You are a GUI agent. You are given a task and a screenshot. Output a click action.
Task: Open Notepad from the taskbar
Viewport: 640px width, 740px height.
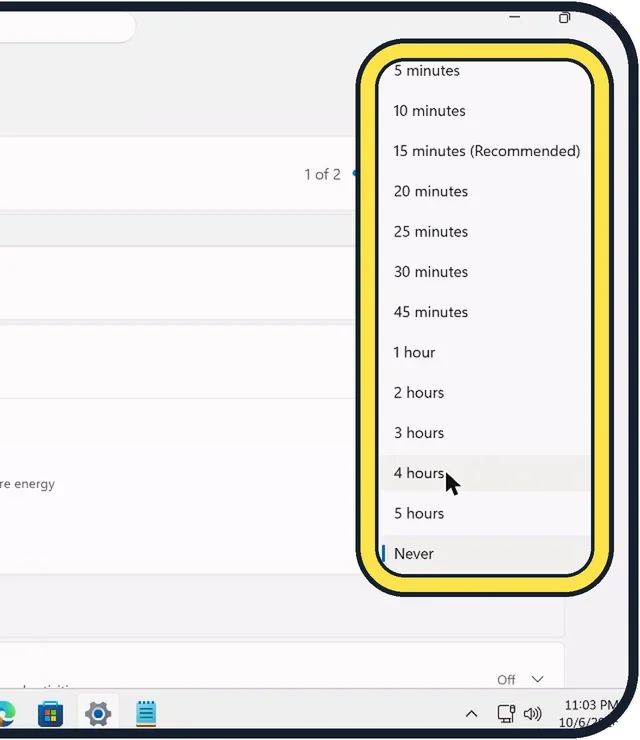pos(146,714)
